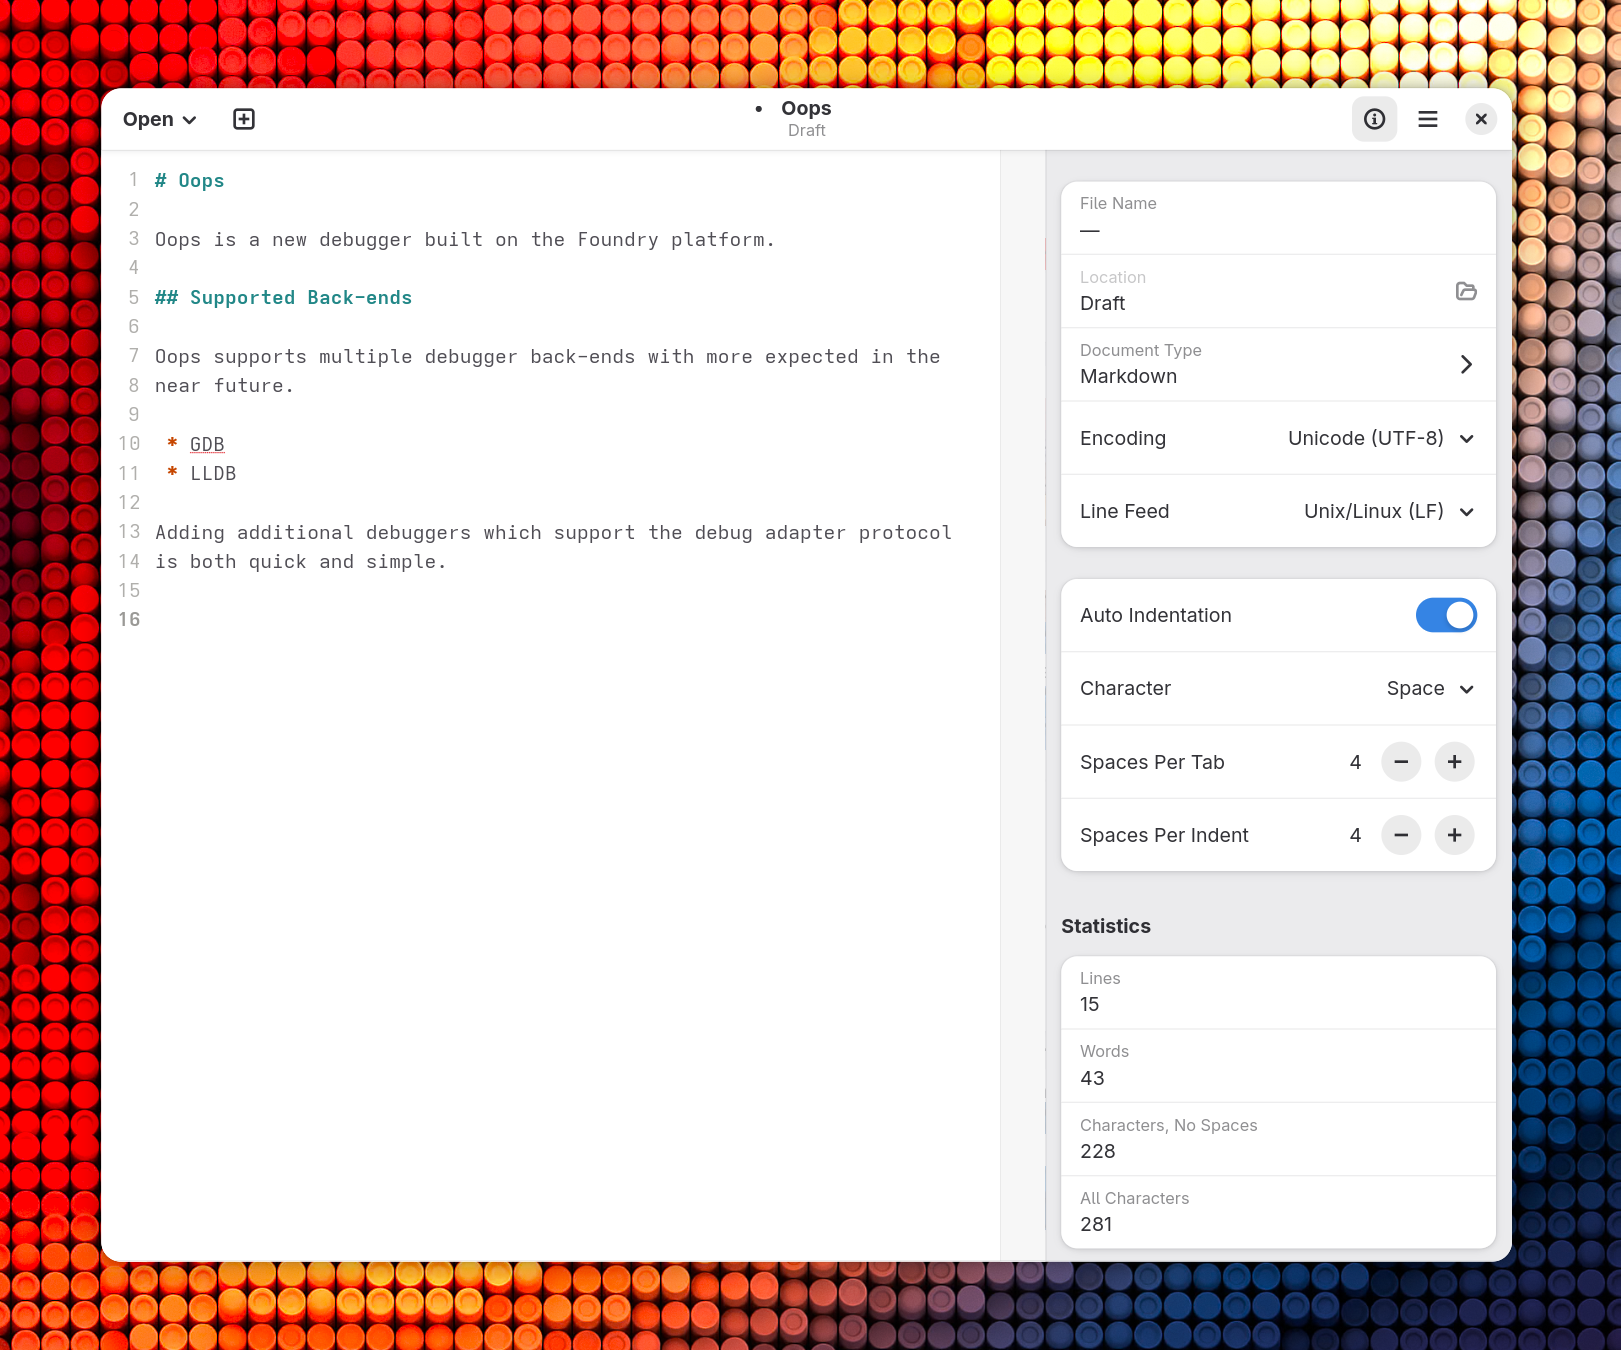Click the document info icon in the header
Viewport: 1621px width, 1350px height.
click(1374, 119)
